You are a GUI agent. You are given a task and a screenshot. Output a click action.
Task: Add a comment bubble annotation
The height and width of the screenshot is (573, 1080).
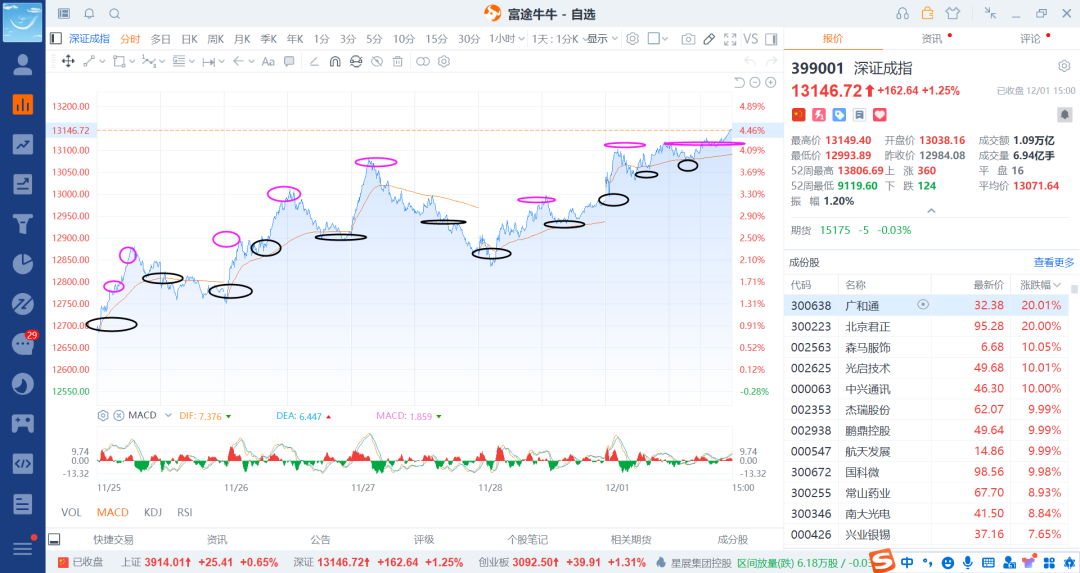(x=289, y=61)
